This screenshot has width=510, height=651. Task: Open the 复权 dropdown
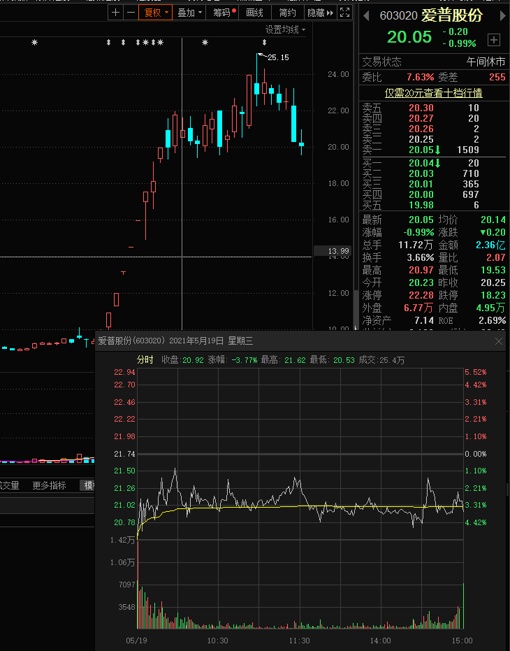(x=156, y=12)
